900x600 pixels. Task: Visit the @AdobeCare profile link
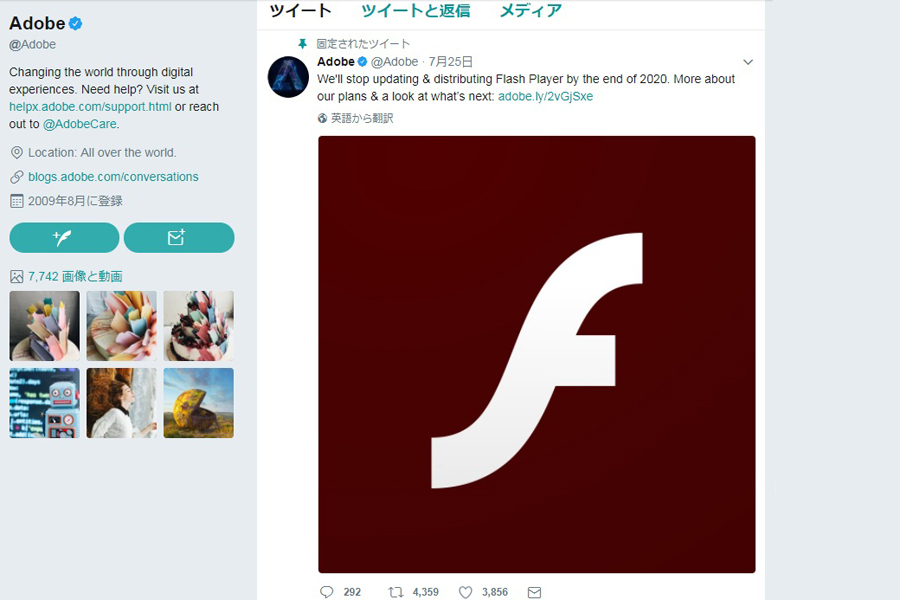[80, 124]
